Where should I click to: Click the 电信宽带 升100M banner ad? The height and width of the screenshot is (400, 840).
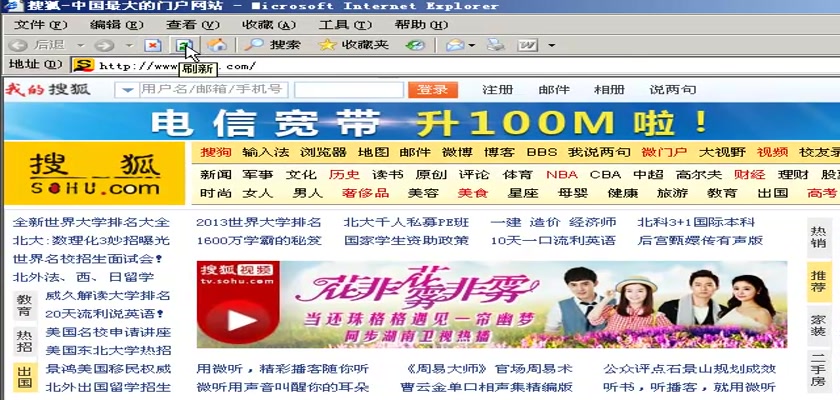coord(422,122)
